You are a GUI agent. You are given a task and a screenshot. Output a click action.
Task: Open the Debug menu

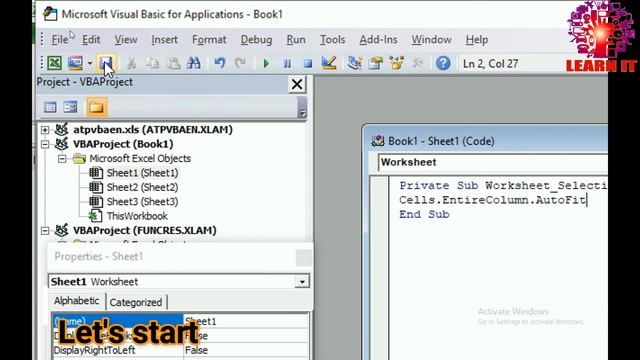[x=256, y=40]
